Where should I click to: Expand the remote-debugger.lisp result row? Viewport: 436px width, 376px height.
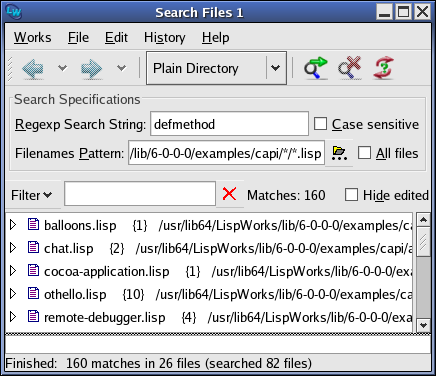(13, 317)
